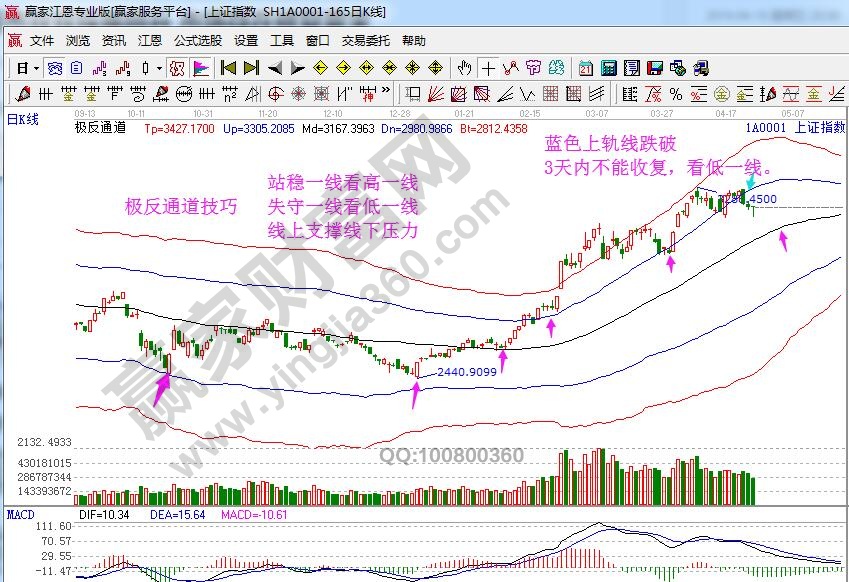Open the calendar icon in toolbar

pos(585,68)
